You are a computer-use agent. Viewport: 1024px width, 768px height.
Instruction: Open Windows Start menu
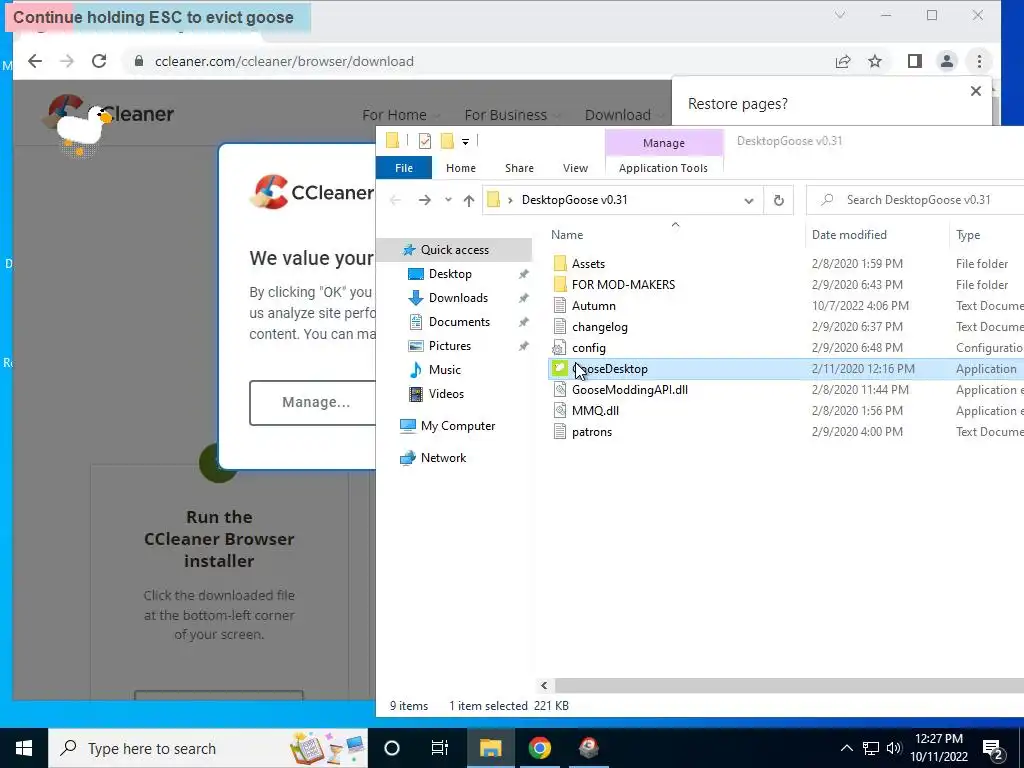24,748
